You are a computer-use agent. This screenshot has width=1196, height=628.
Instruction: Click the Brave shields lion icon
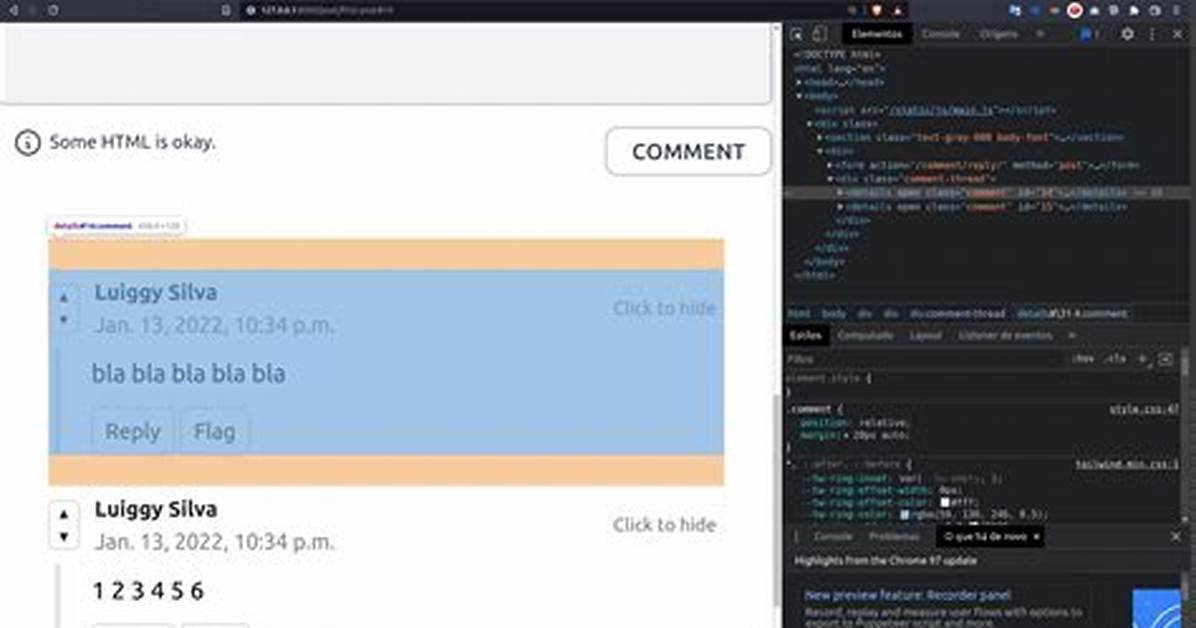(x=876, y=11)
